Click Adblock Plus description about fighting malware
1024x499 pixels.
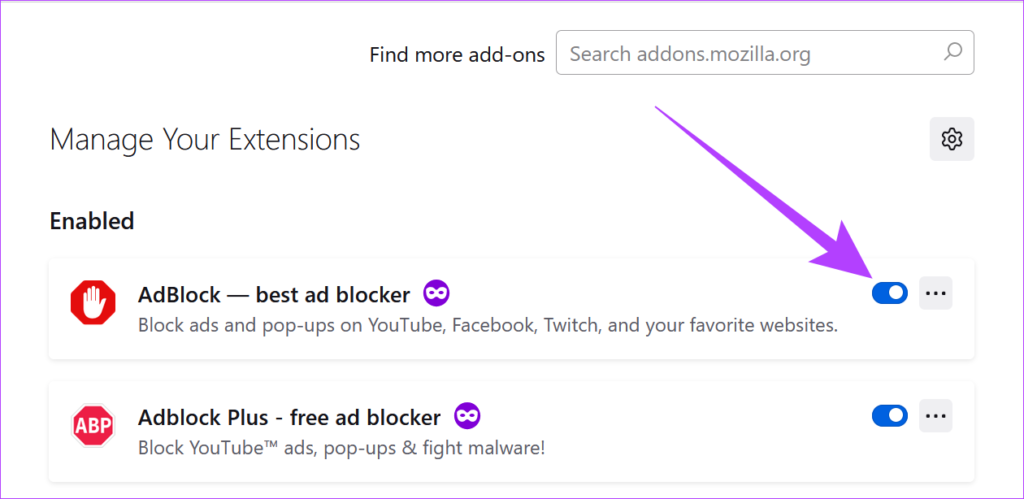click(x=342, y=448)
